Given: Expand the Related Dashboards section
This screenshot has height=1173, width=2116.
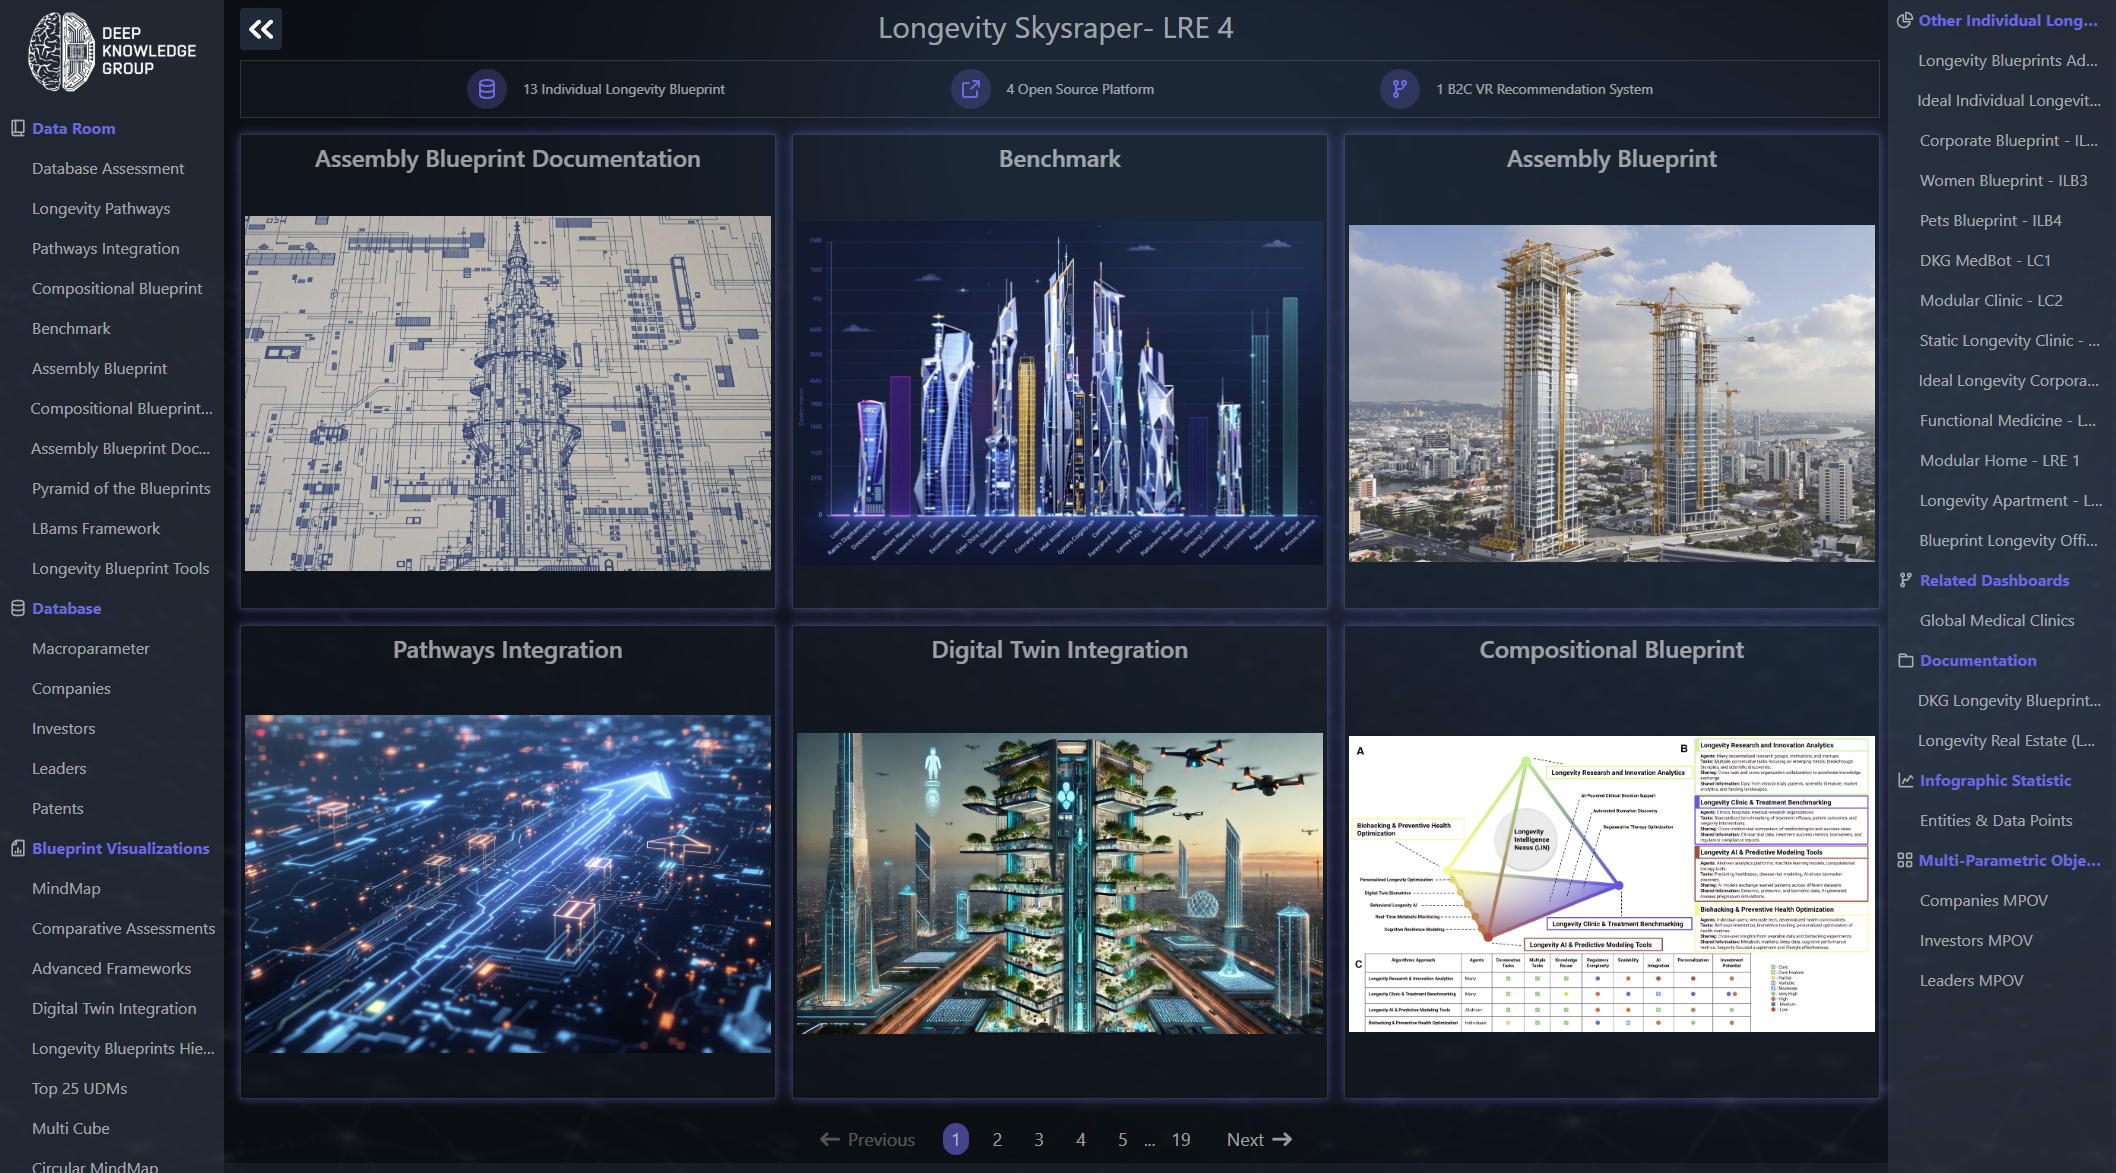Looking at the screenshot, I should point(1994,580).
